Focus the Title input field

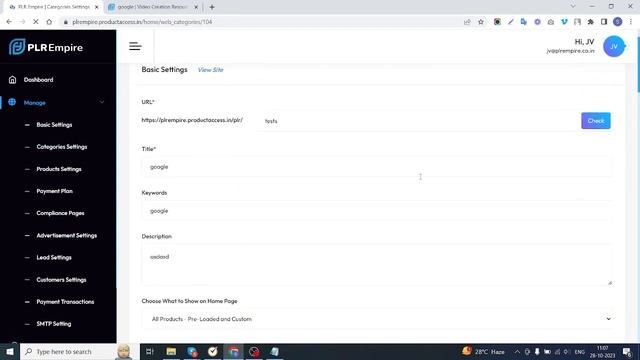[376, 167]
